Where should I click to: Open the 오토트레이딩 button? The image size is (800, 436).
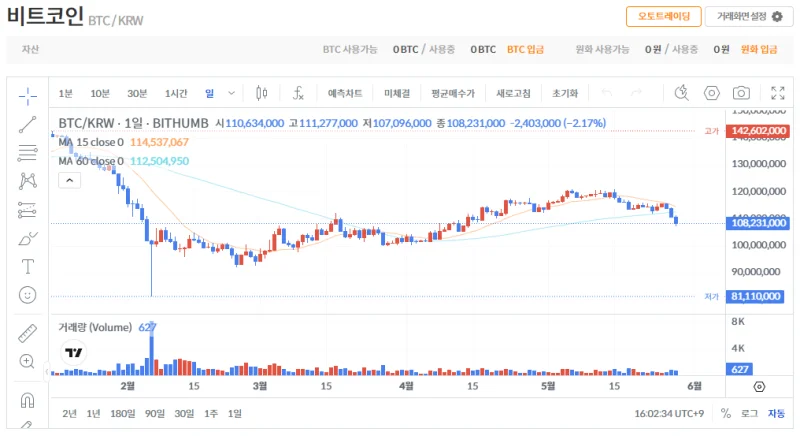[x=664, y=16]
